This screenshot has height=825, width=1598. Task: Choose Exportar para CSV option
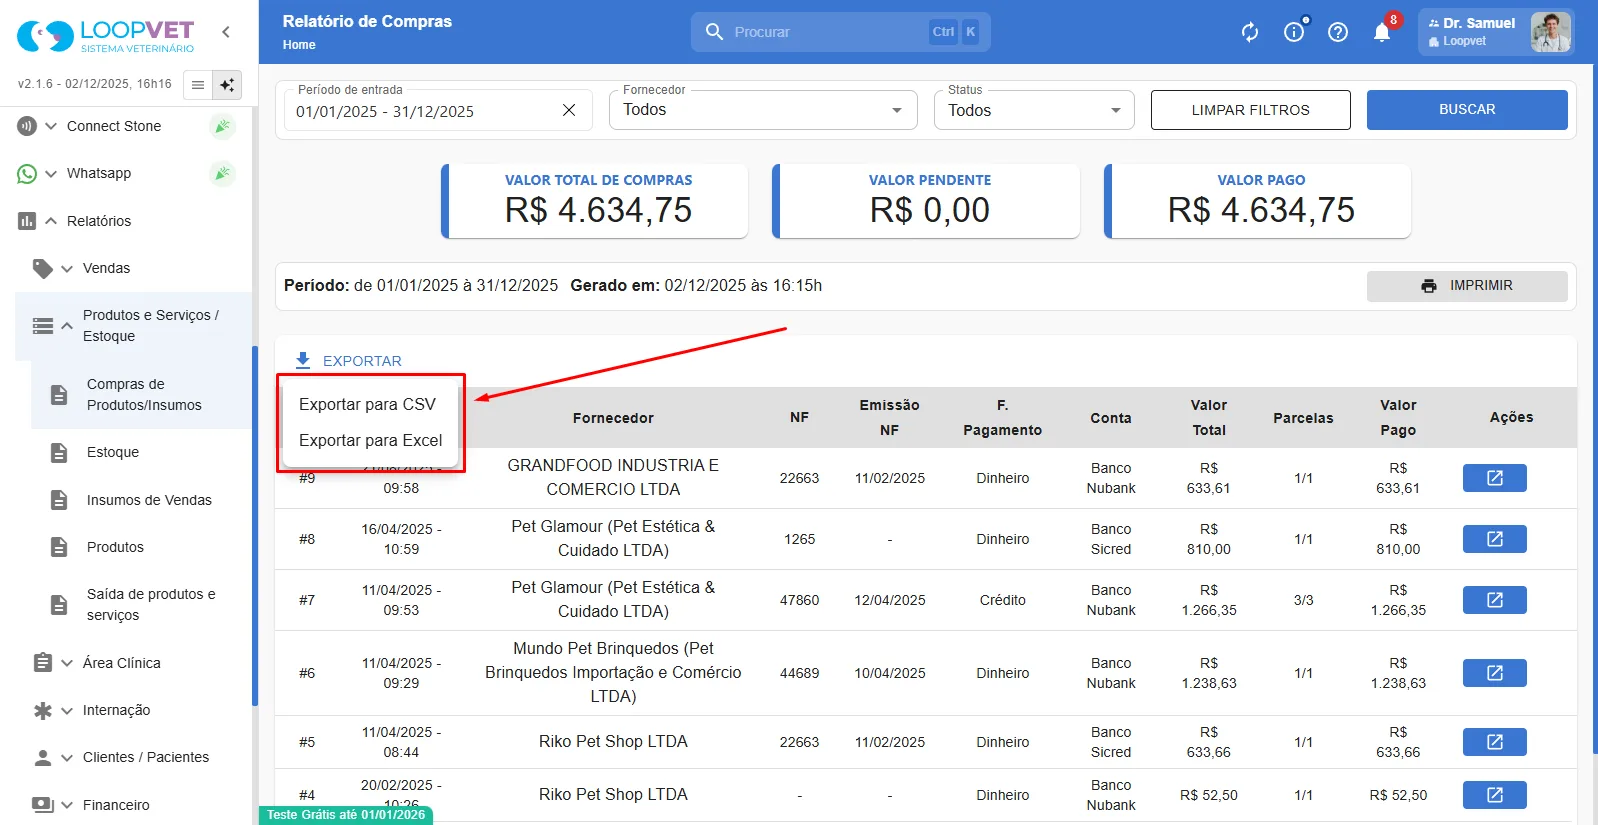367,404
